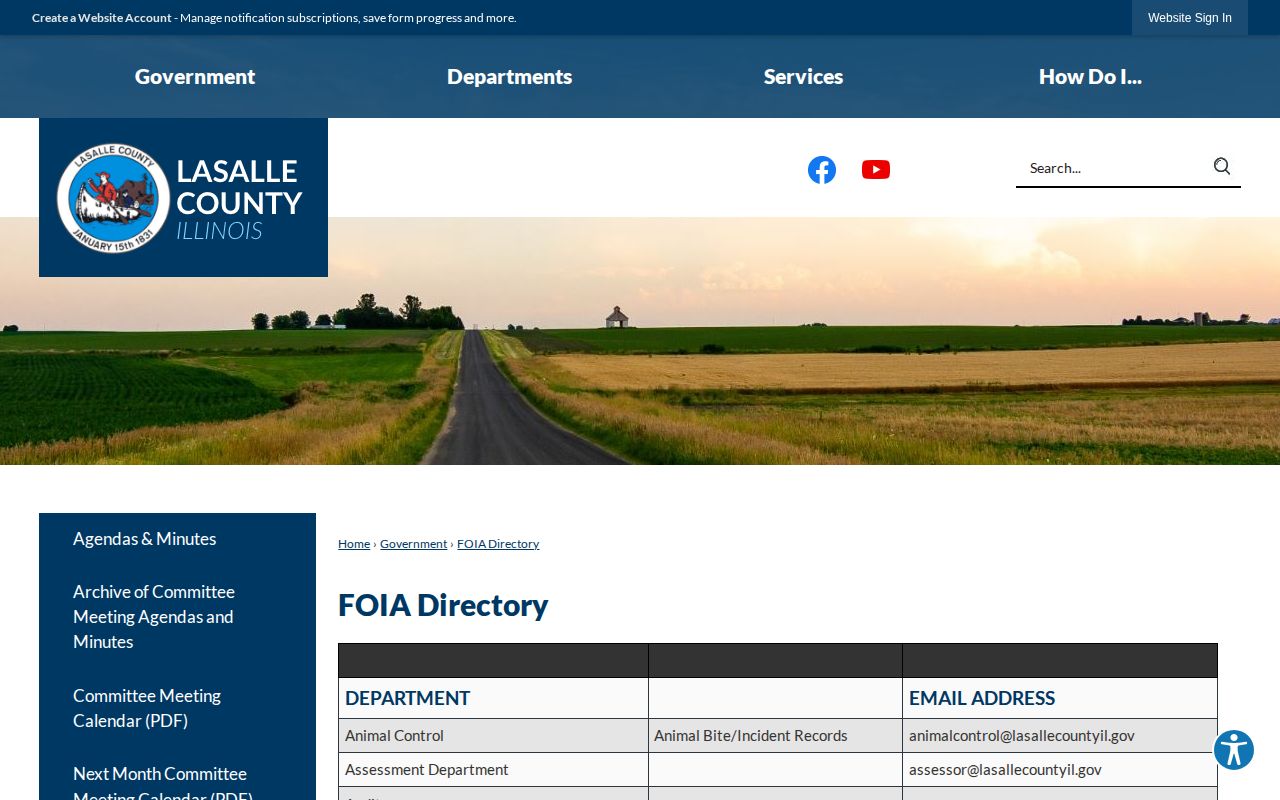Click the FOIA Directory breadcrumb link

coord(498,544)
